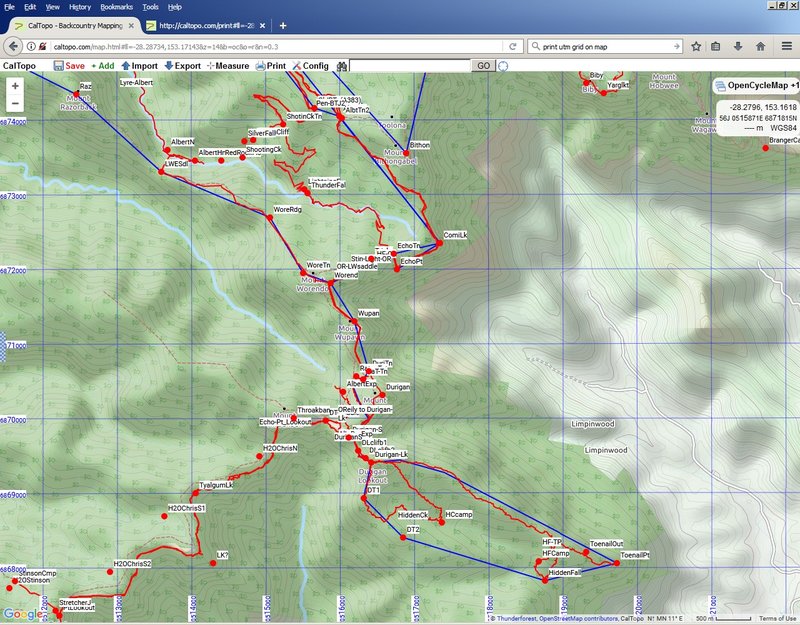Click Print in CalTopo toolbar
Viewport: 800px width, 625px height.
coord(271,66)
